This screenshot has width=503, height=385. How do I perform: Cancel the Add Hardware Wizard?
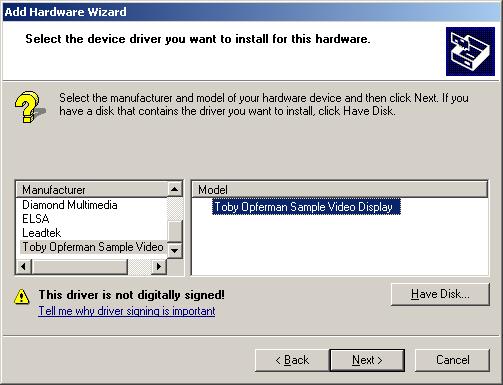tap(452, 360)
